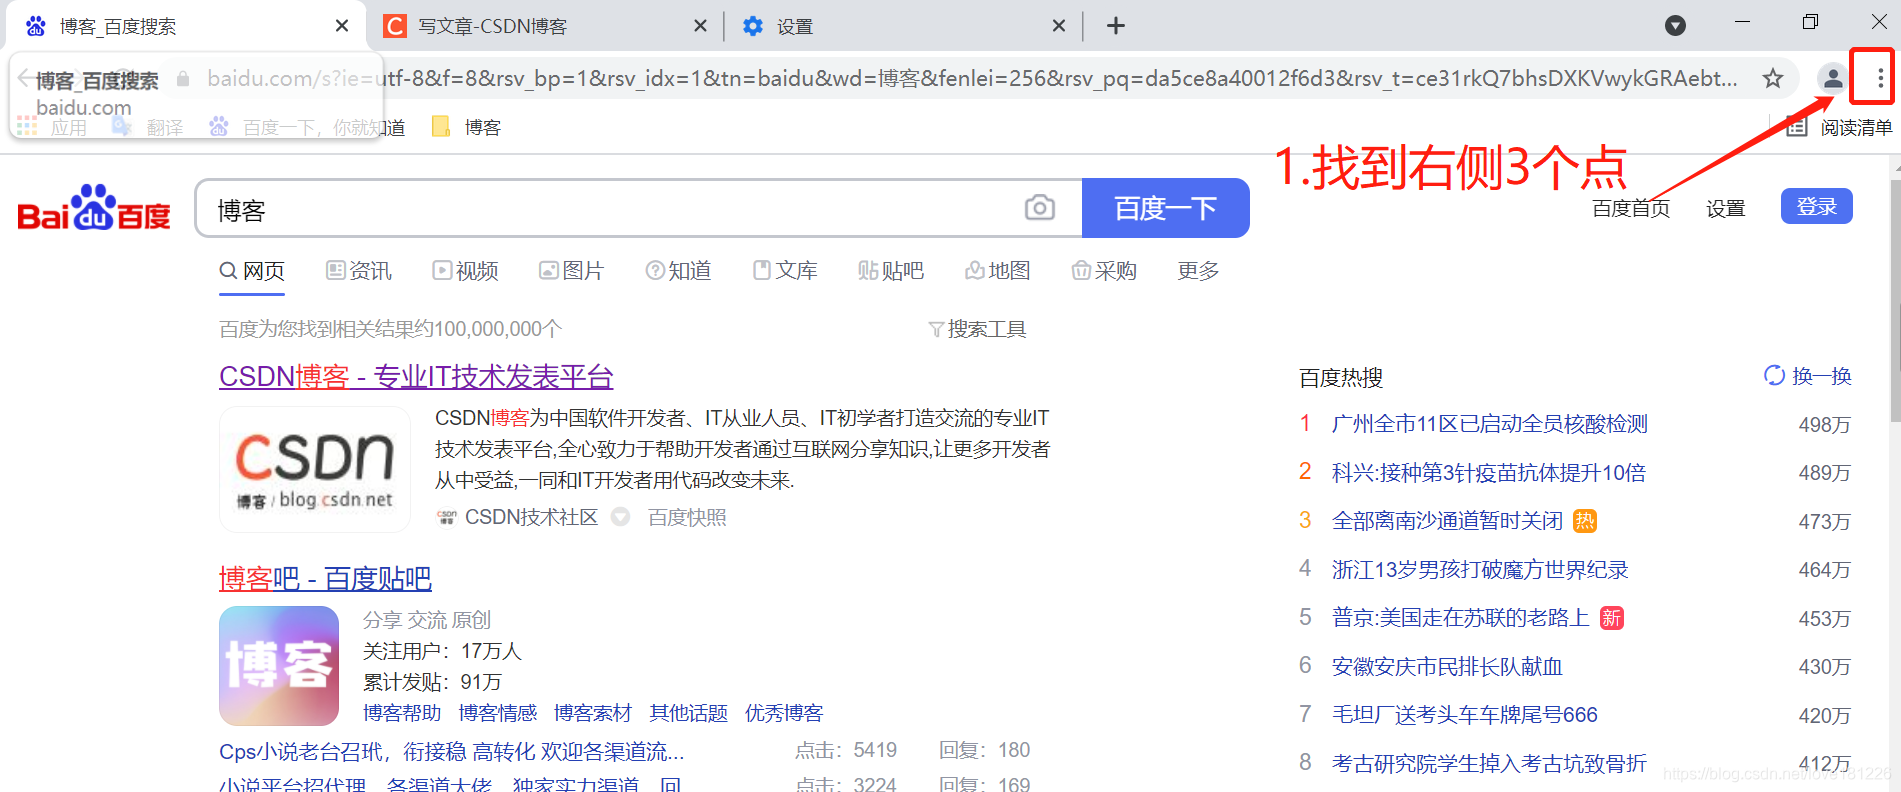
Task: Click the page vertical scrollbar
Action: pos(1895,300)
